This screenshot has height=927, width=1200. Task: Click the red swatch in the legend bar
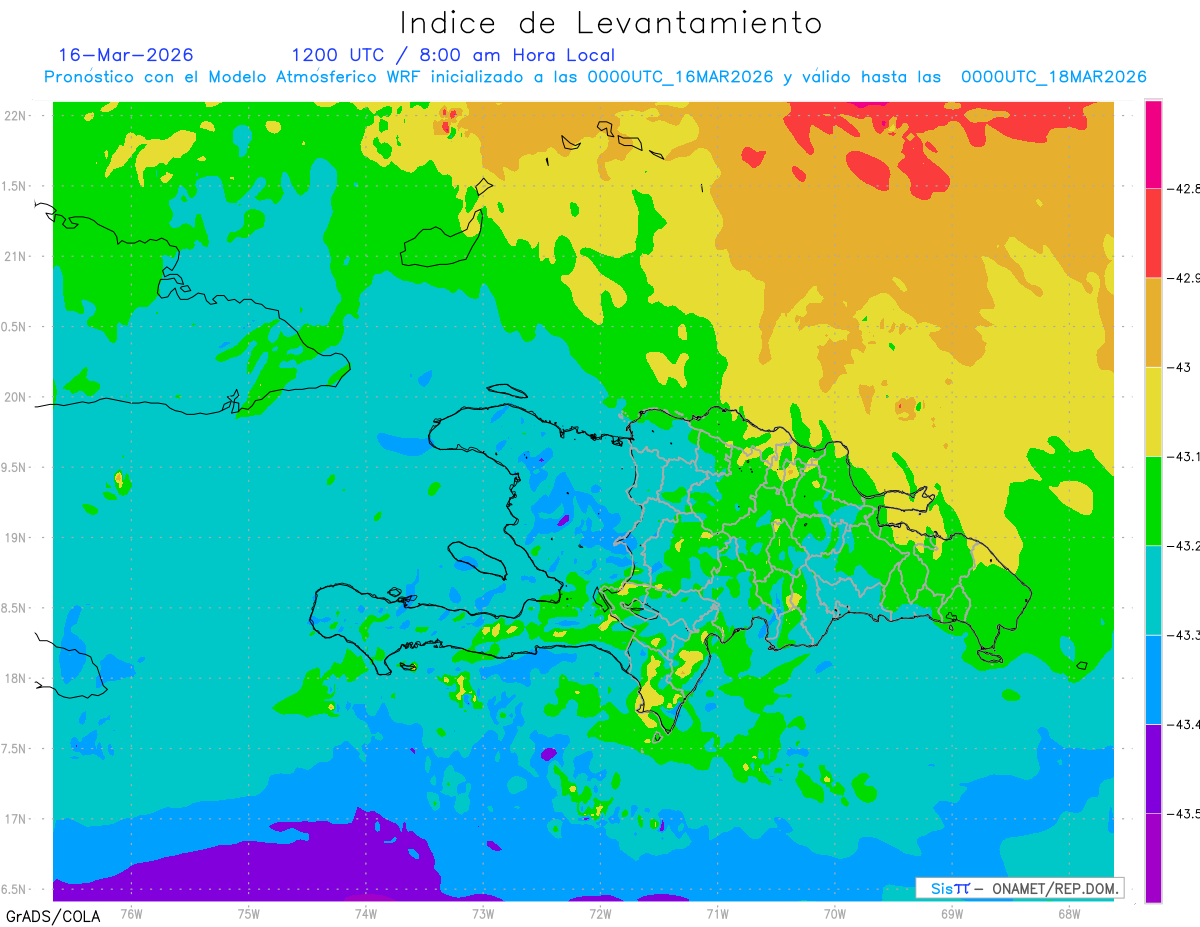[1153, 233]
